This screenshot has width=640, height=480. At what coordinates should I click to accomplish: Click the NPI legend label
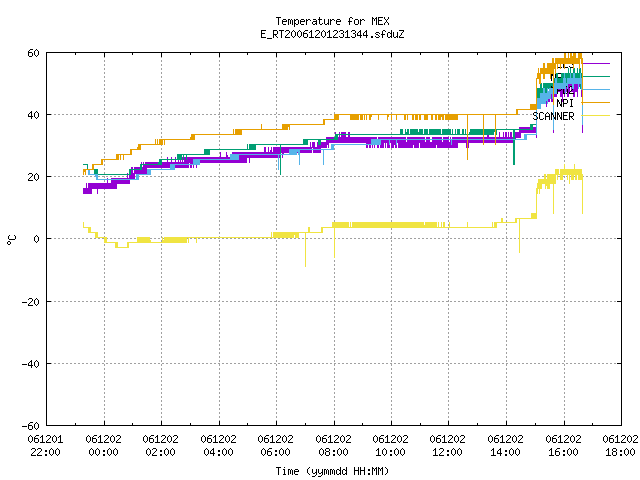click(565, 103)
